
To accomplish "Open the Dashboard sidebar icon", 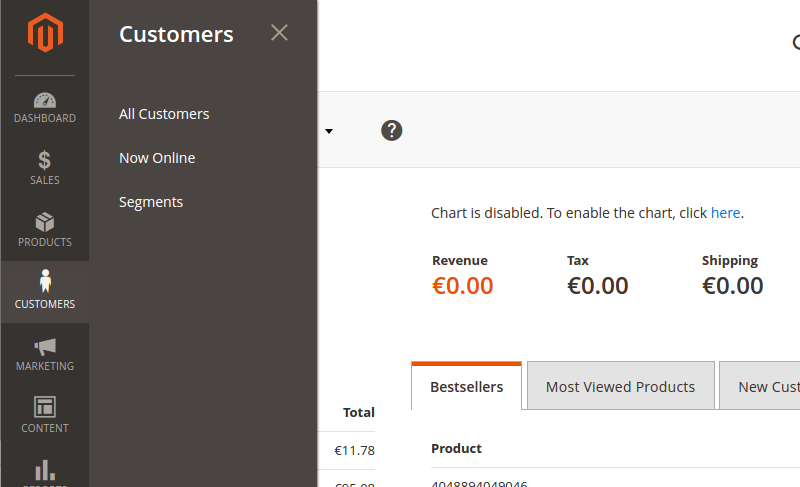I will pos(45,101).
